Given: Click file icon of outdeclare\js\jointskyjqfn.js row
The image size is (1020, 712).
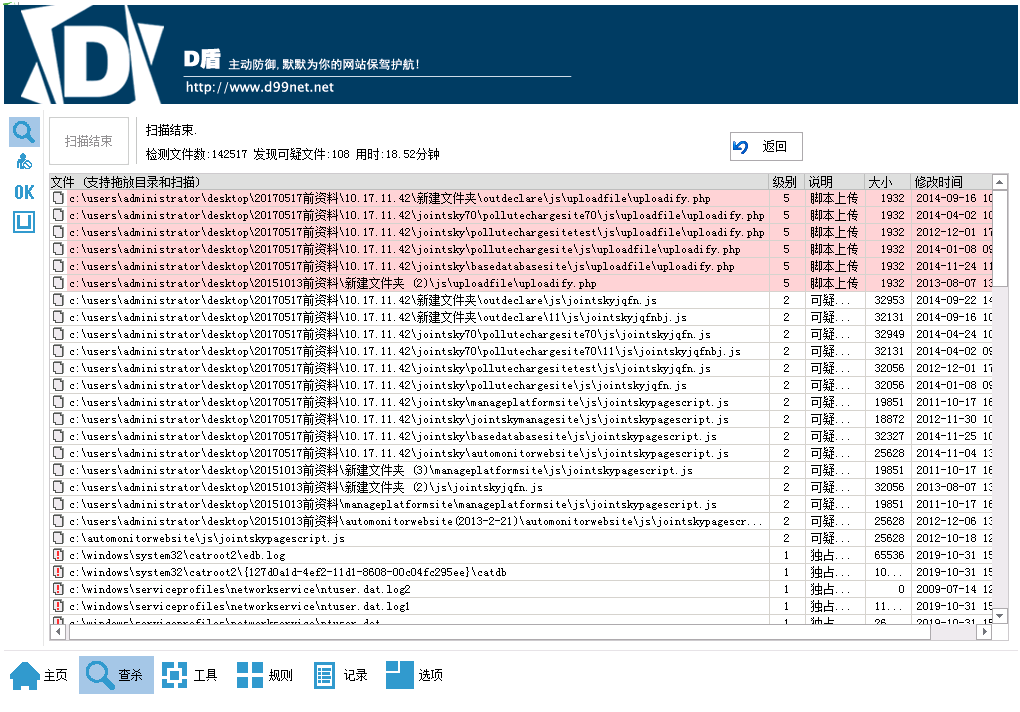Looking at the screenshot, I should click(58, 300).
